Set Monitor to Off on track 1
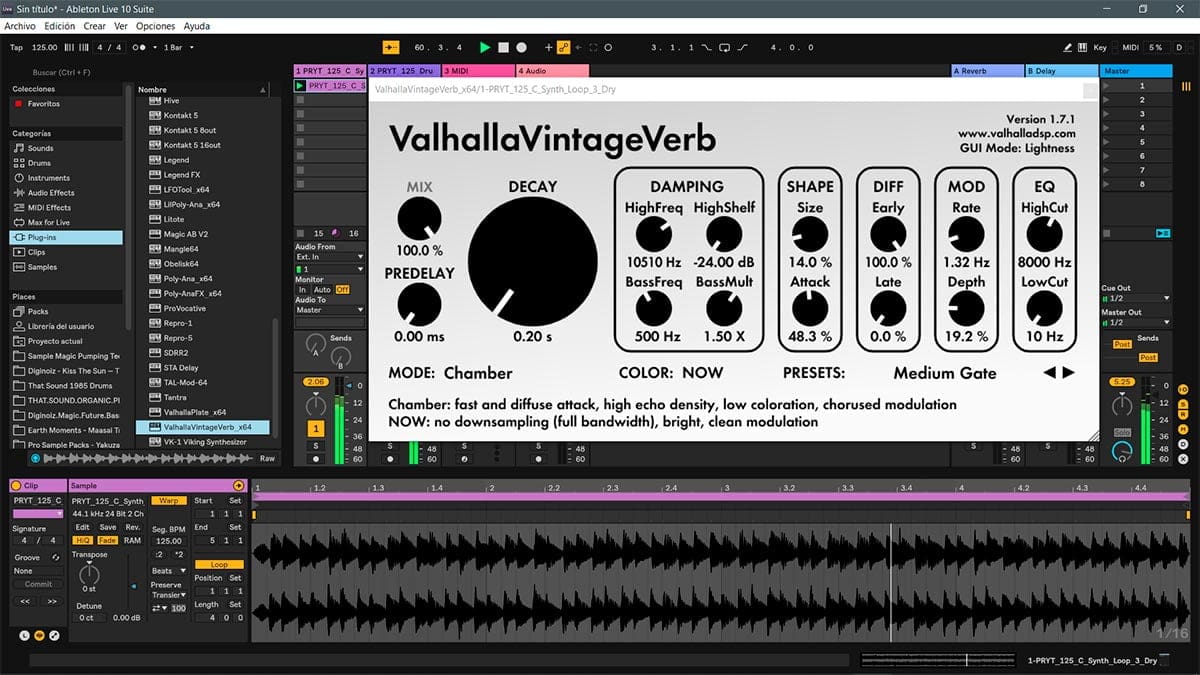This screenshot has height=675, width=1200. pyautogui.click(x=342, y=290)
